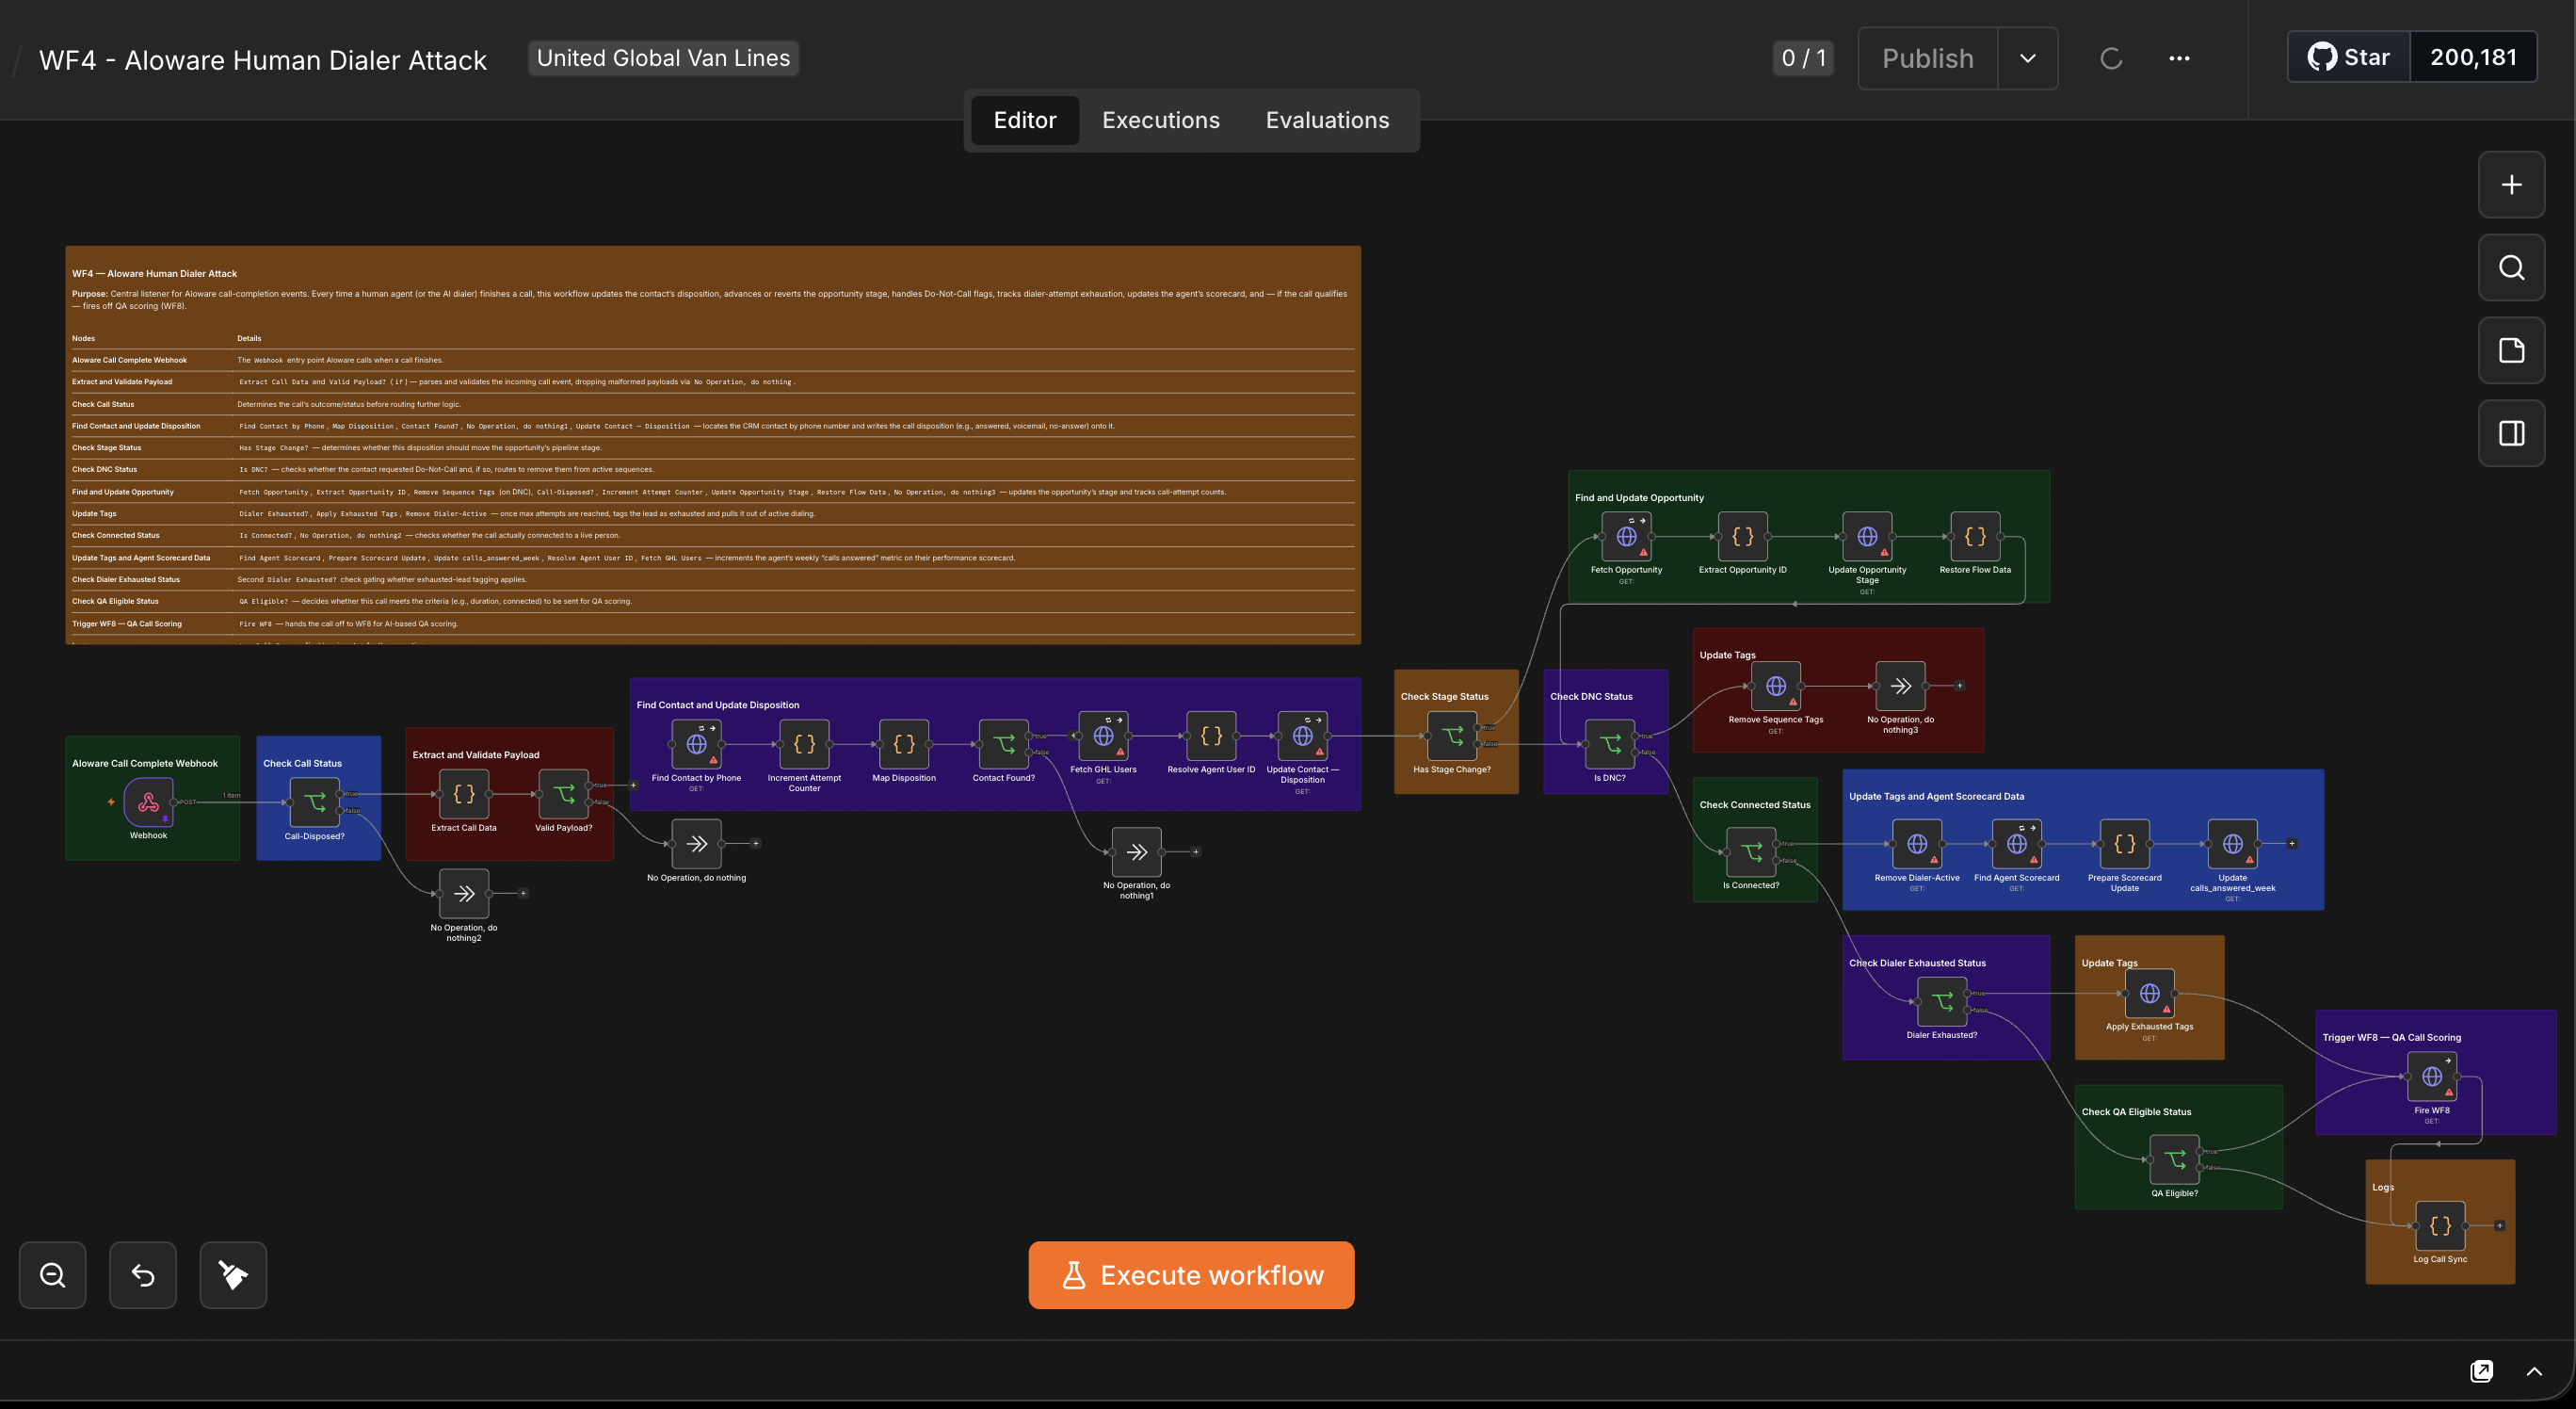Add a sticky note to canvas
Image resolution: width=2576 pixels, height=1409 pixels.
pyautogui.click(x=2511, y=351)
